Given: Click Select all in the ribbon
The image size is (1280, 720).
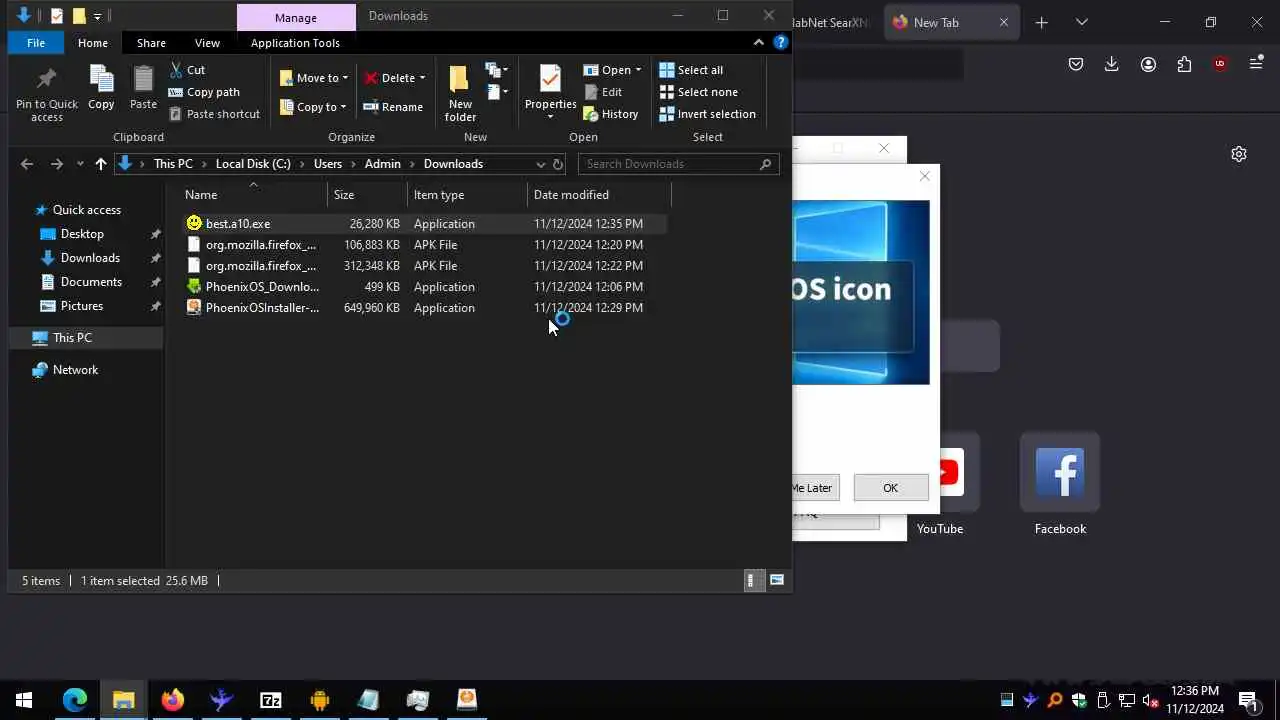Looking at the screenshot, I should (x=691, y=70).
